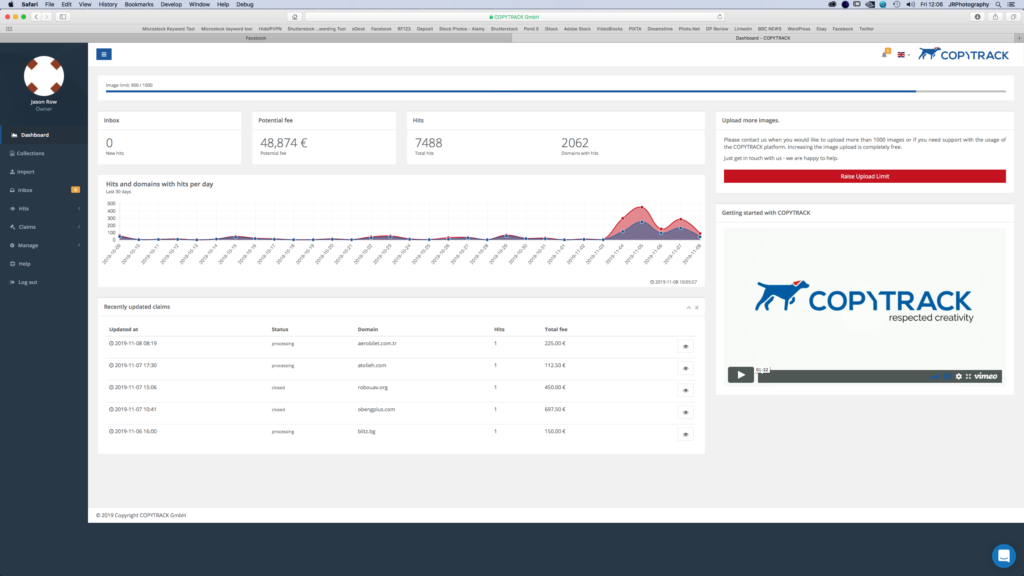Close the Recently updated claims panel
The image size is (1024, 576).
tap(697, 308)
